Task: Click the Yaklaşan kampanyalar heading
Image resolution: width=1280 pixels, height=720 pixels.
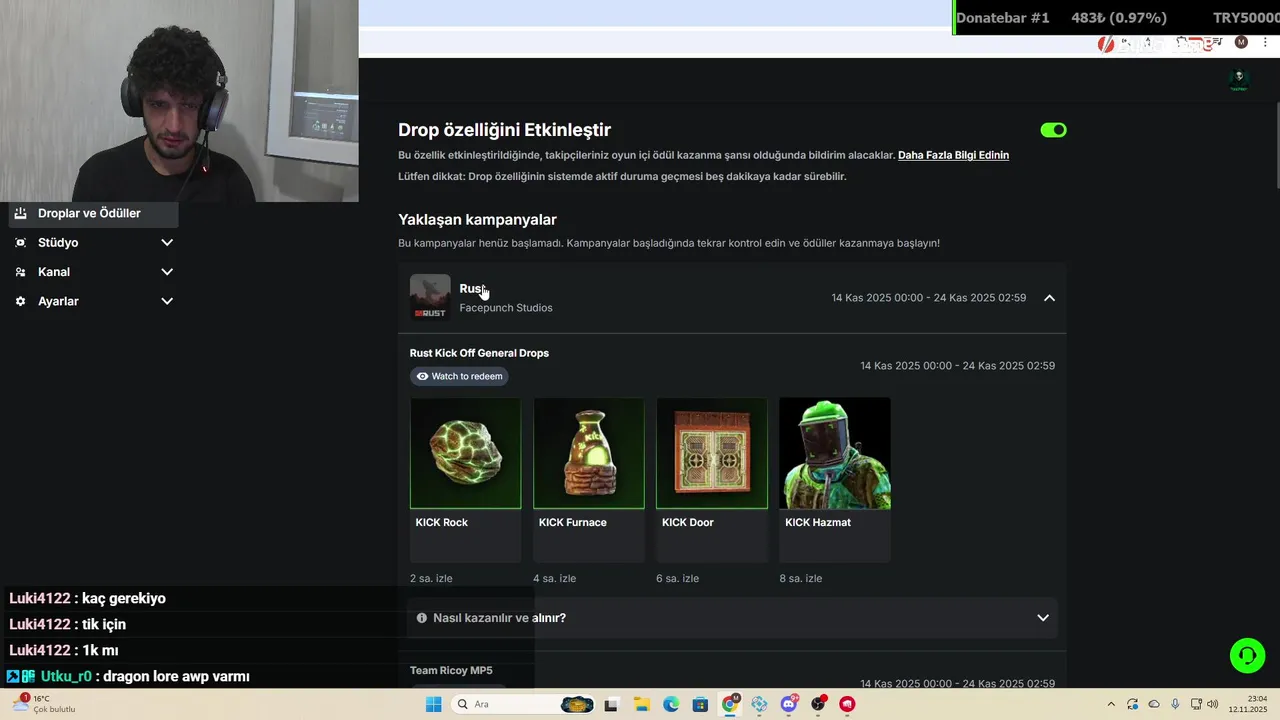Action: tap(477, 220)
